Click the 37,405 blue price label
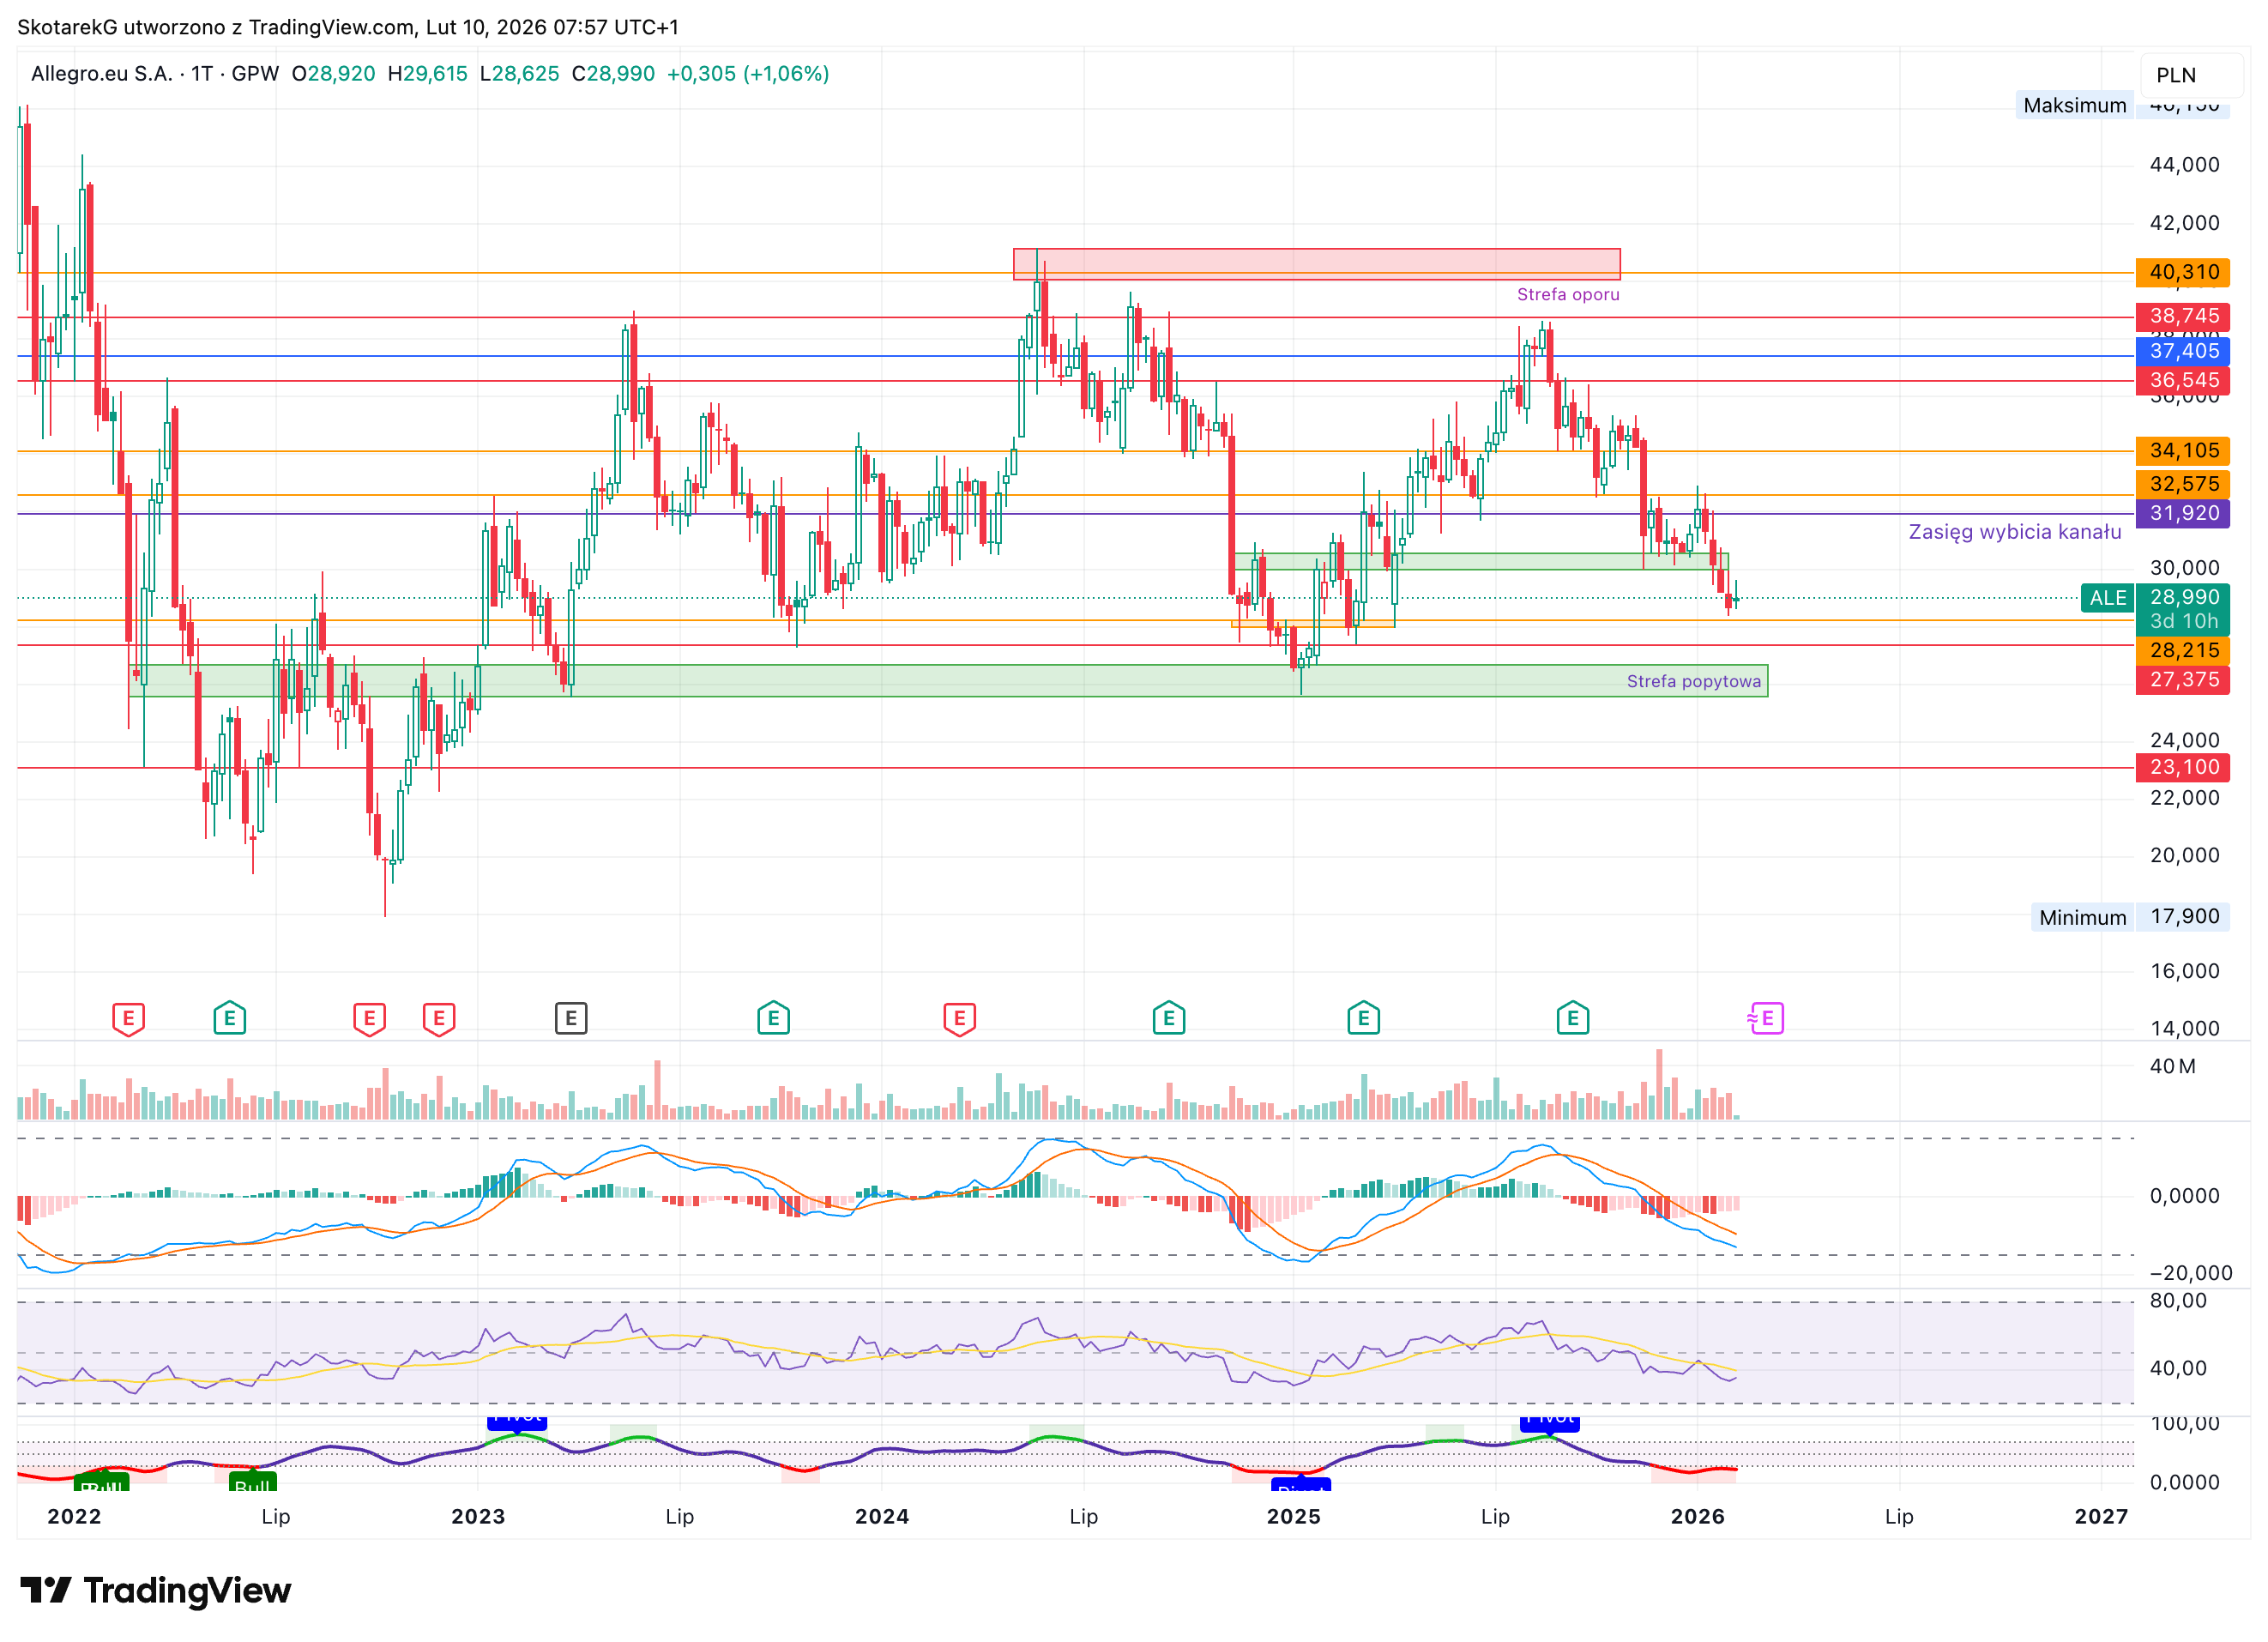The width and height of the screenshot is (2268, 1642). click(2183, 351)
